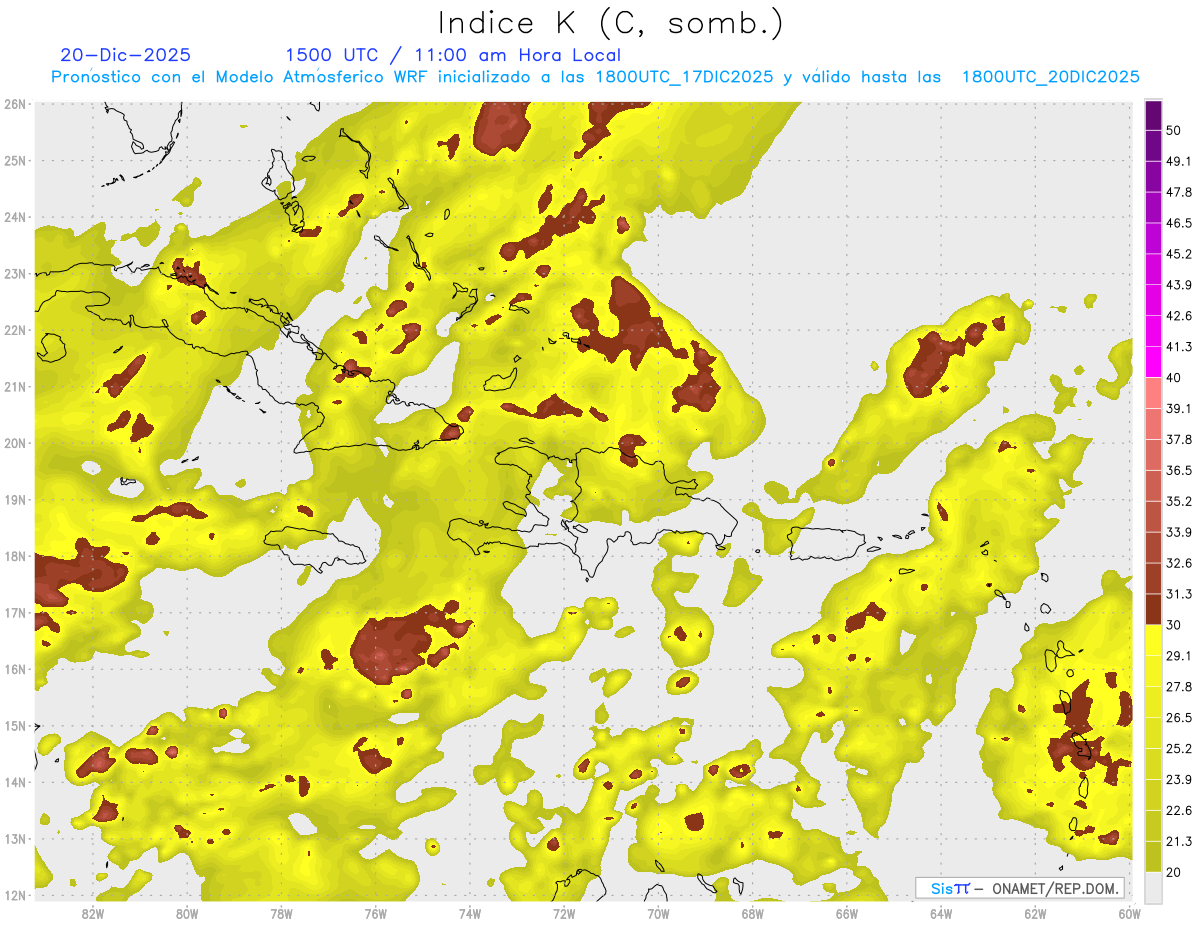The width and height of the screenshot is (1200, 927).
Task: Click the longitude axis label '82W'
Action: (x=92, y=914)
